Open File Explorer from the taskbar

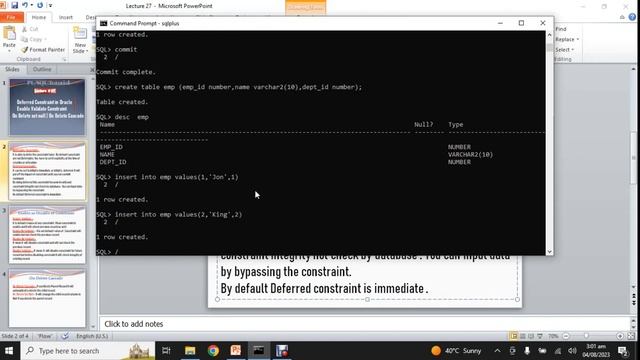(190, 351)
